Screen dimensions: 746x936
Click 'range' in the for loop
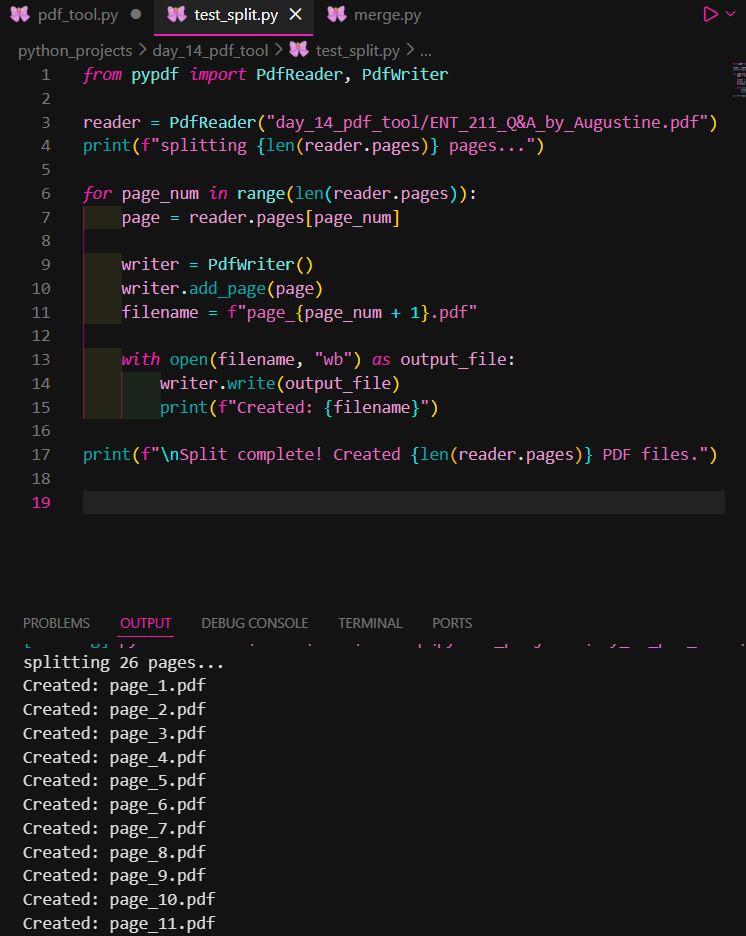[x=261, y=194]
